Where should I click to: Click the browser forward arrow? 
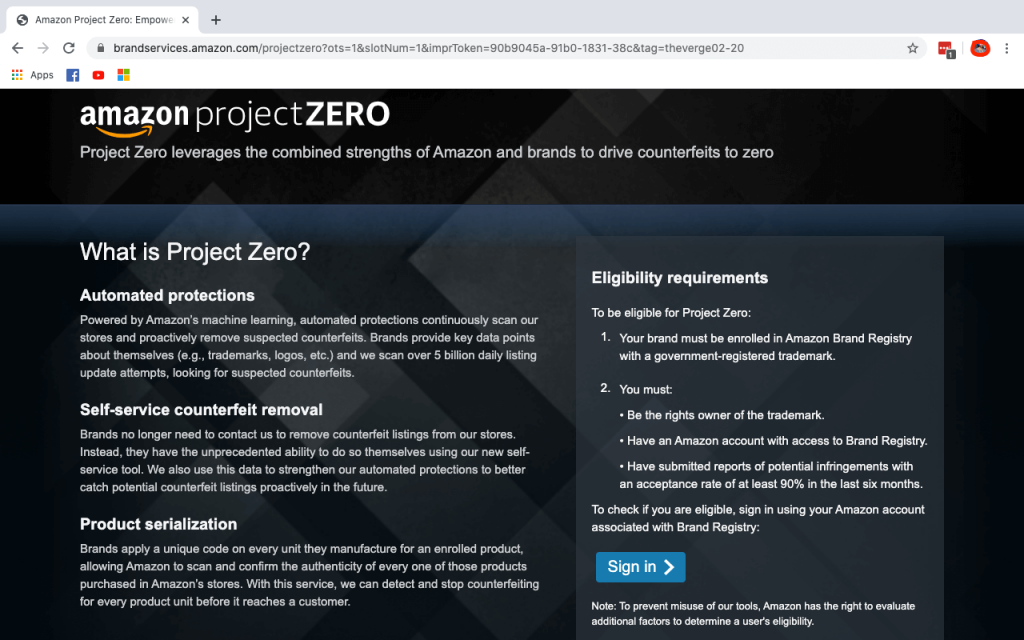tap(43, 48)
